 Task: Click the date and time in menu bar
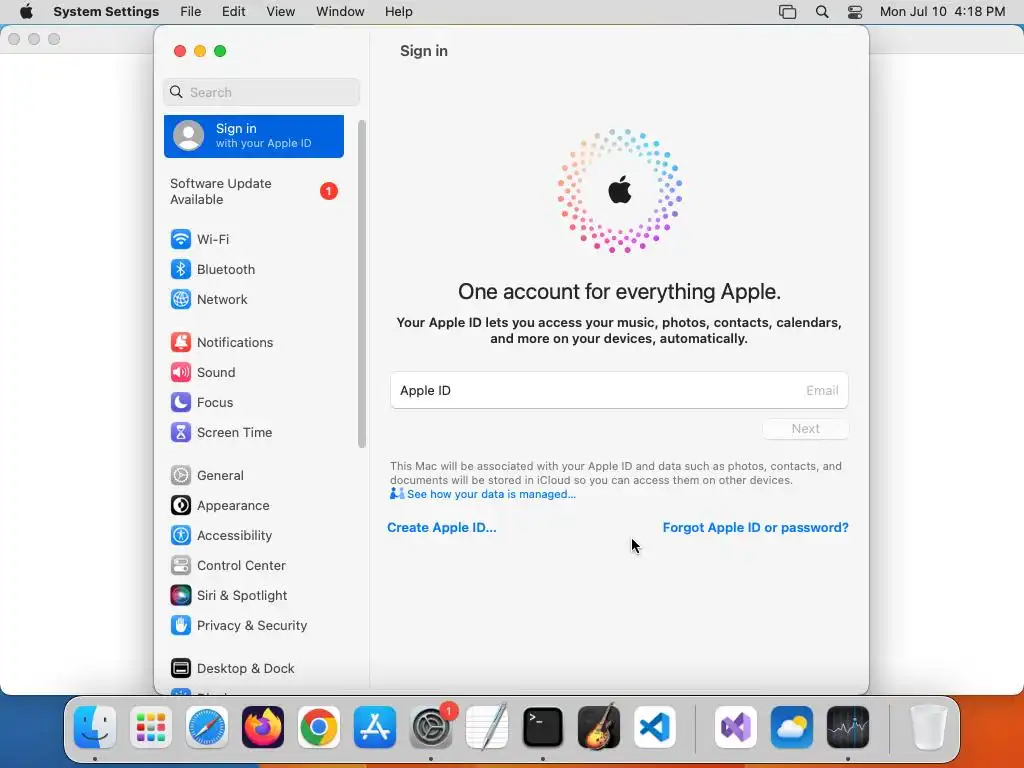[x=942, y=12]
